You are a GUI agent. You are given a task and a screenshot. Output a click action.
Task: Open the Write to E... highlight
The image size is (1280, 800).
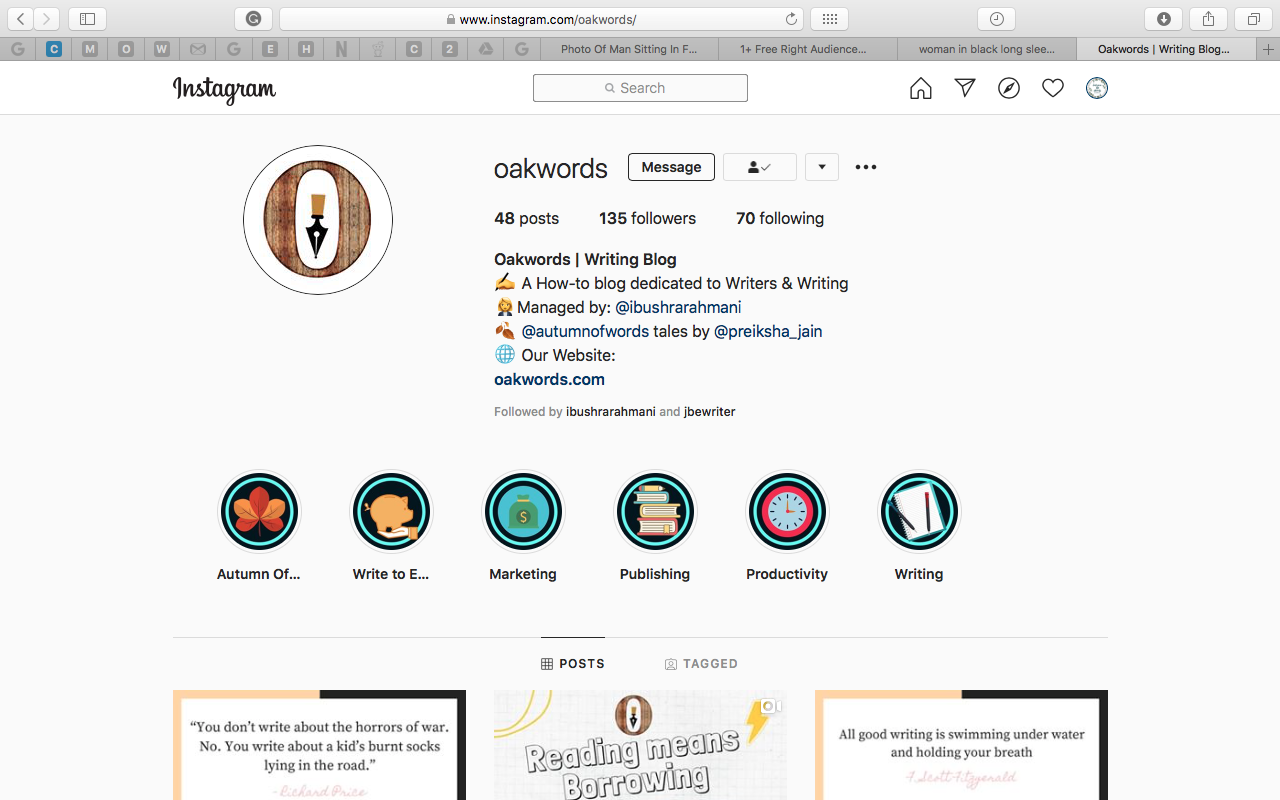pos(391,526)
